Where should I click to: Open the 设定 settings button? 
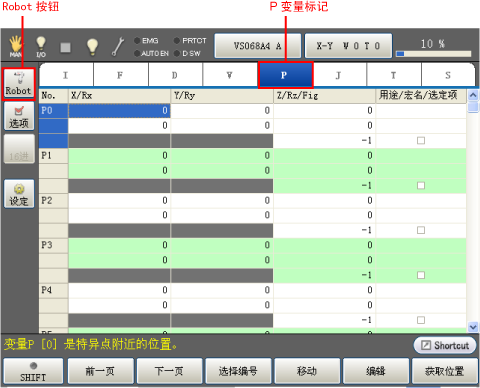pyautogui.click(x=19, y=194)
